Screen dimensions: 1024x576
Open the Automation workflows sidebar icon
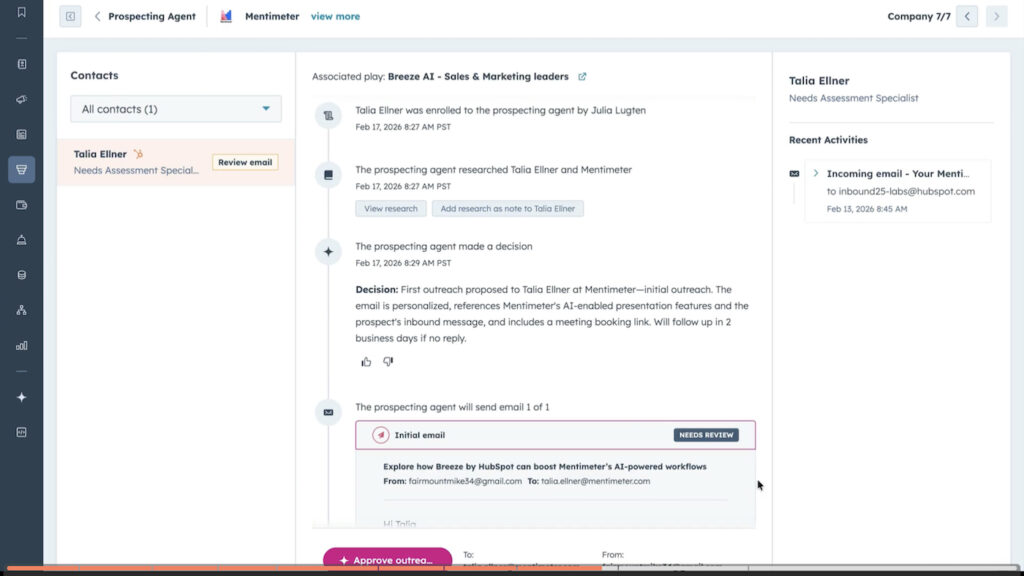(22, 310)
